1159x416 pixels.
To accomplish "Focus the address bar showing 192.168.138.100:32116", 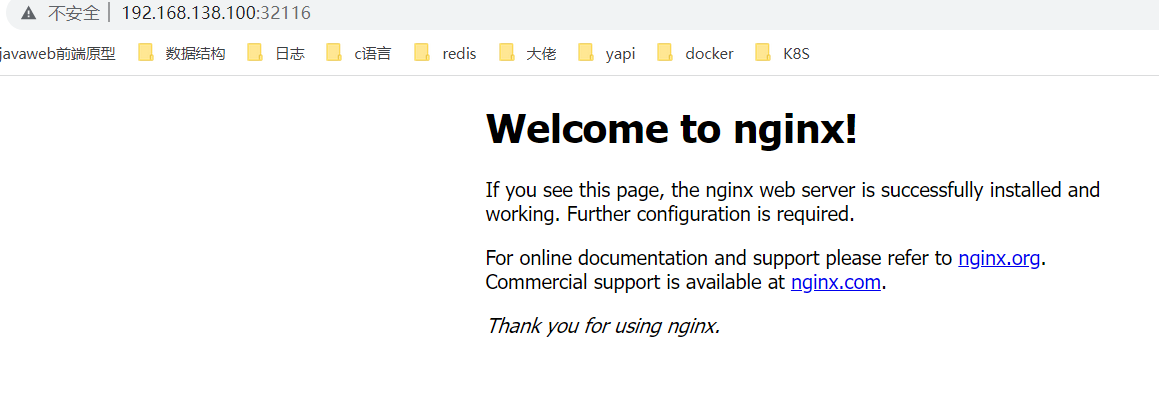I will [x=216, y=13].
